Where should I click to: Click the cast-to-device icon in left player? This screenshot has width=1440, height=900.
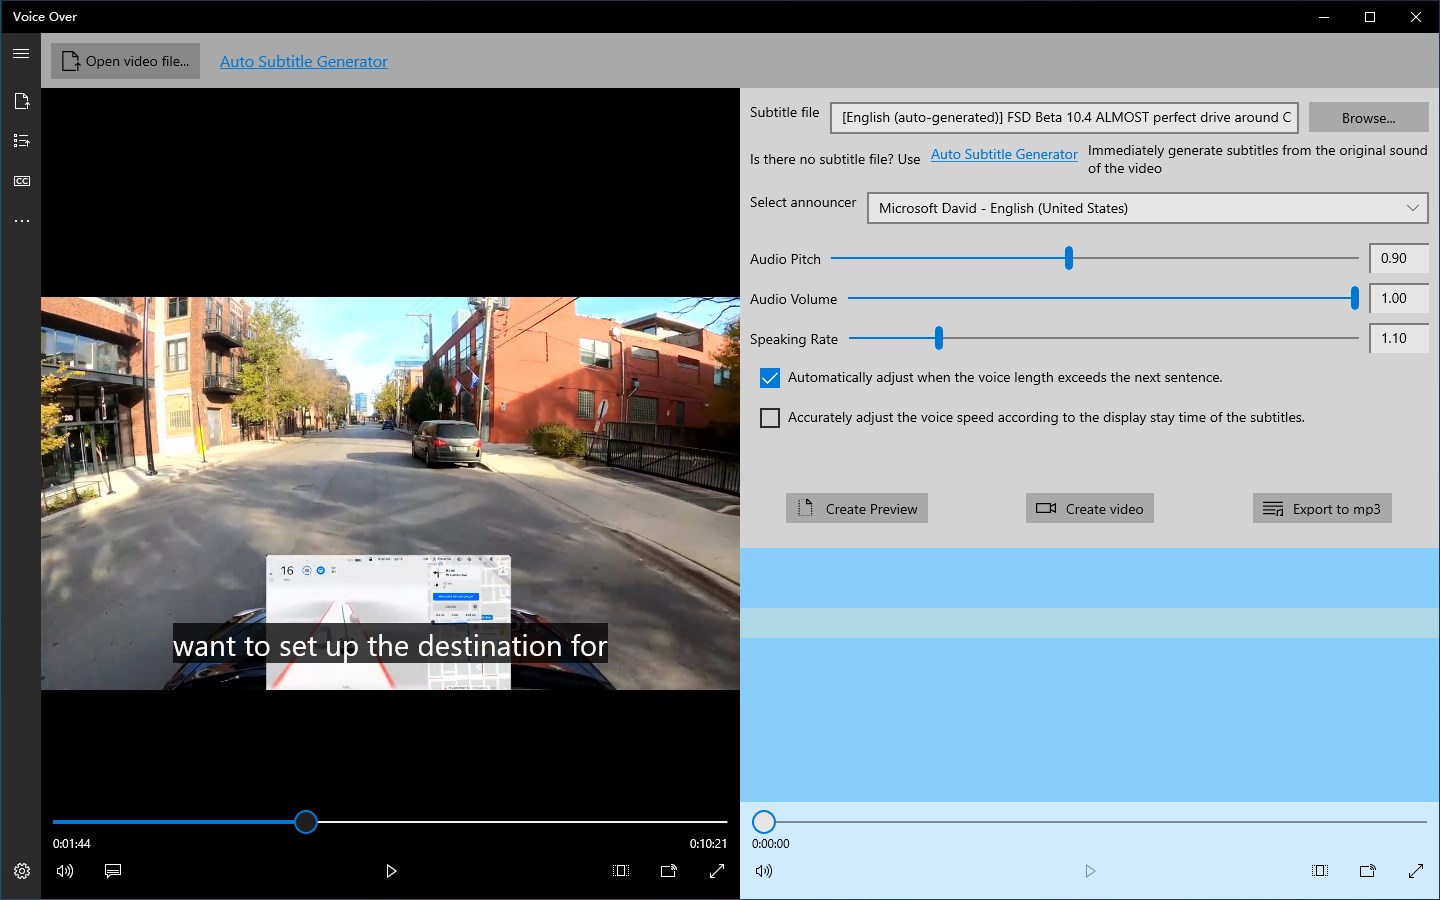pyautogui.click(x=669, y=871)
